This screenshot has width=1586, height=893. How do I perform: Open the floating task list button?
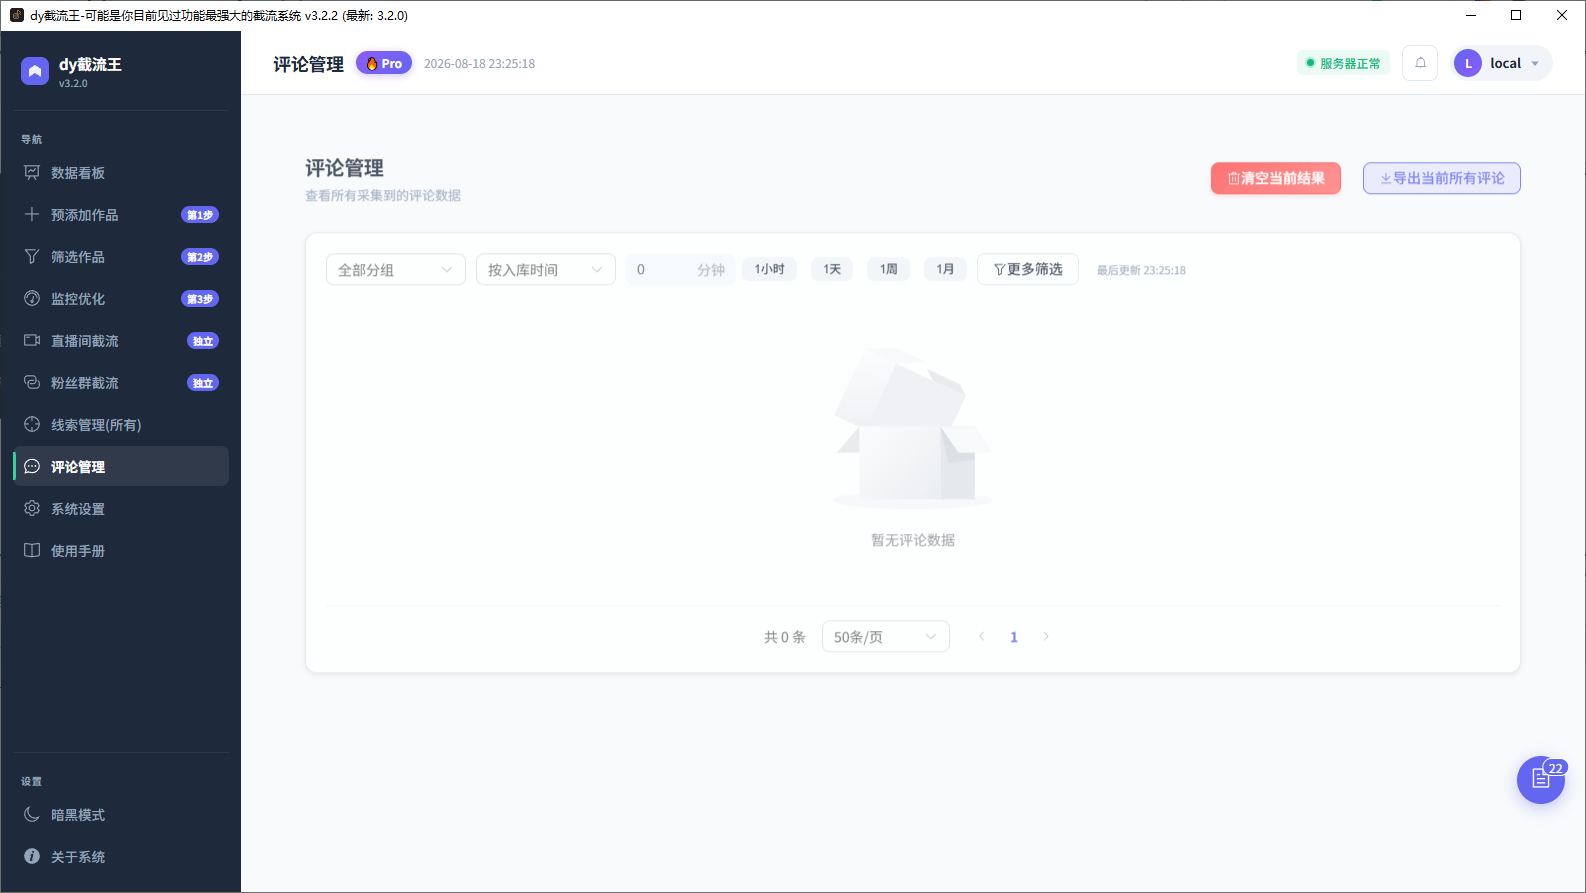[1540, 780]
